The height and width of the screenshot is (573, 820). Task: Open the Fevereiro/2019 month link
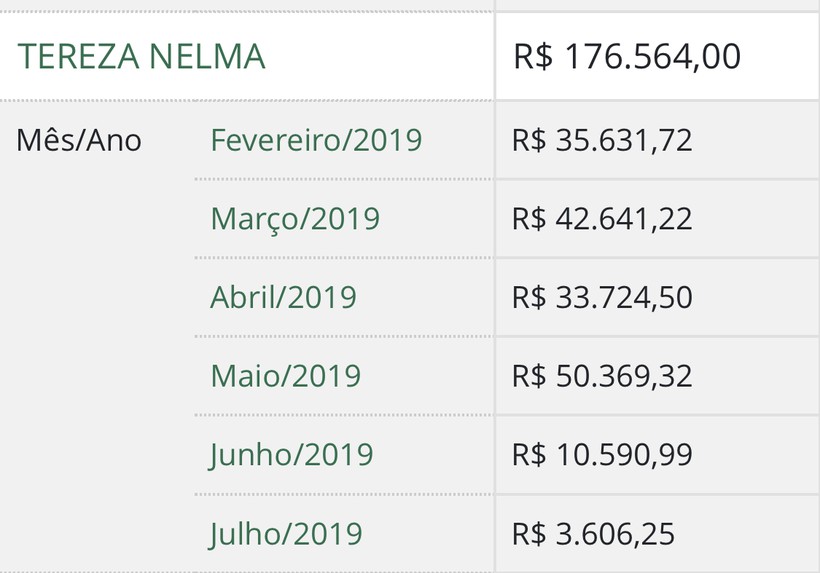coord(316,140)
